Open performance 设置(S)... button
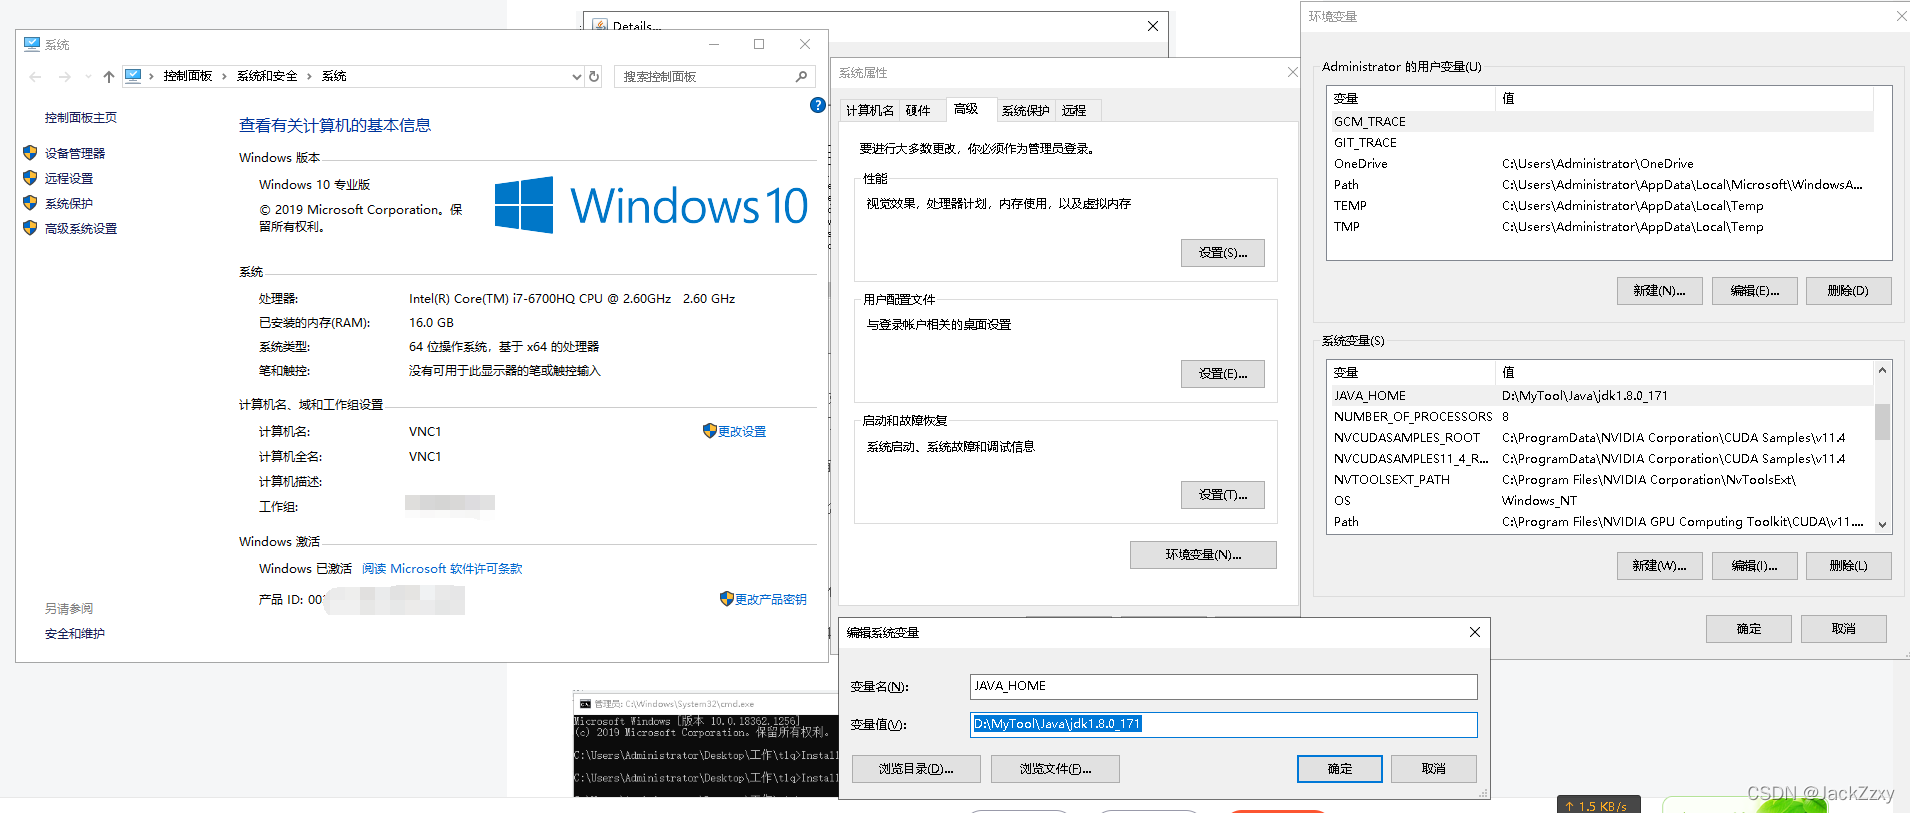This screenshot has width=1910, height=813. [x=1223, y=253]
